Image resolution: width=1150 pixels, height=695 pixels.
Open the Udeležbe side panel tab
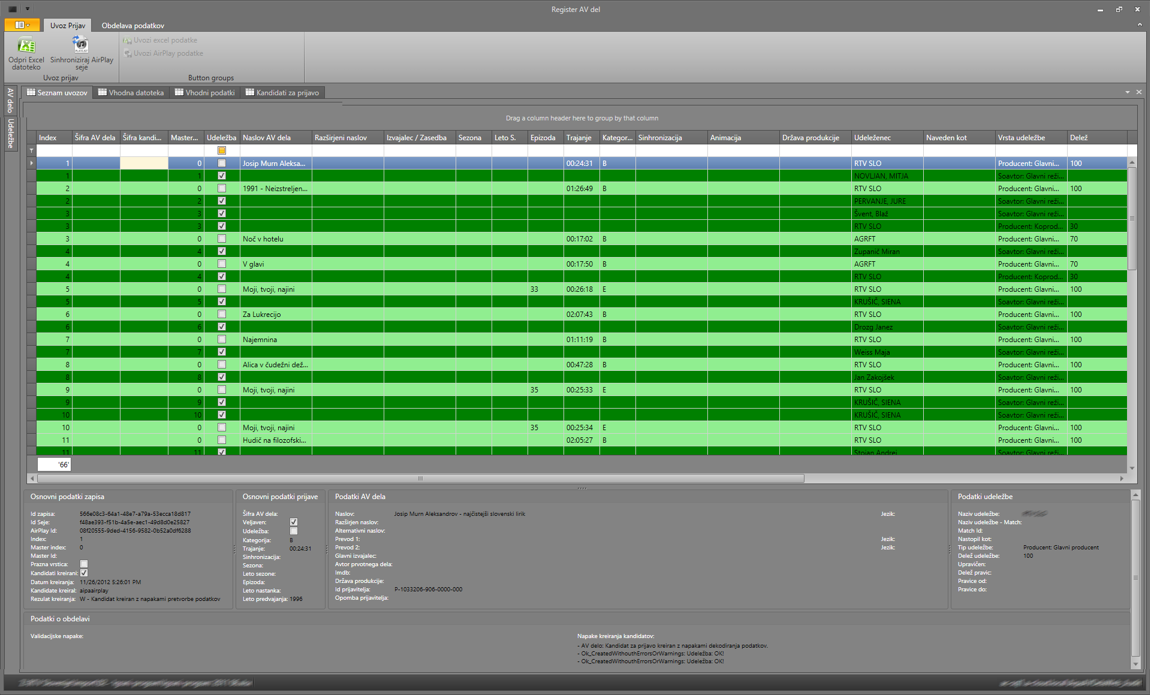click(x=10, y=133)
